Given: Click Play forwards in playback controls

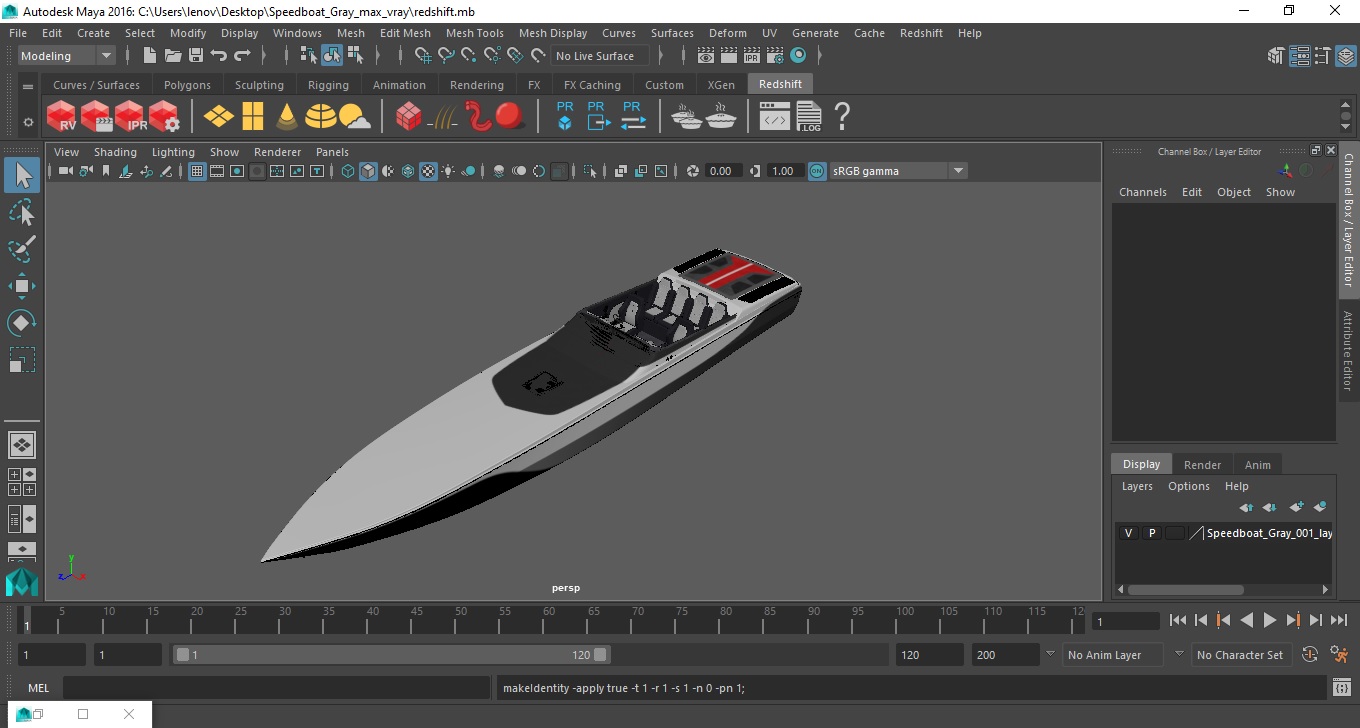Looking at the screenshot, I should pyautogui.click(x=1270, y=620).
